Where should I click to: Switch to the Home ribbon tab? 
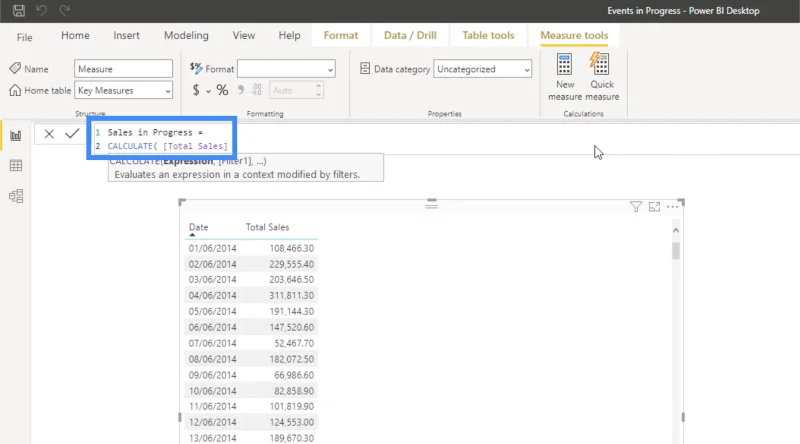[76, 35]
